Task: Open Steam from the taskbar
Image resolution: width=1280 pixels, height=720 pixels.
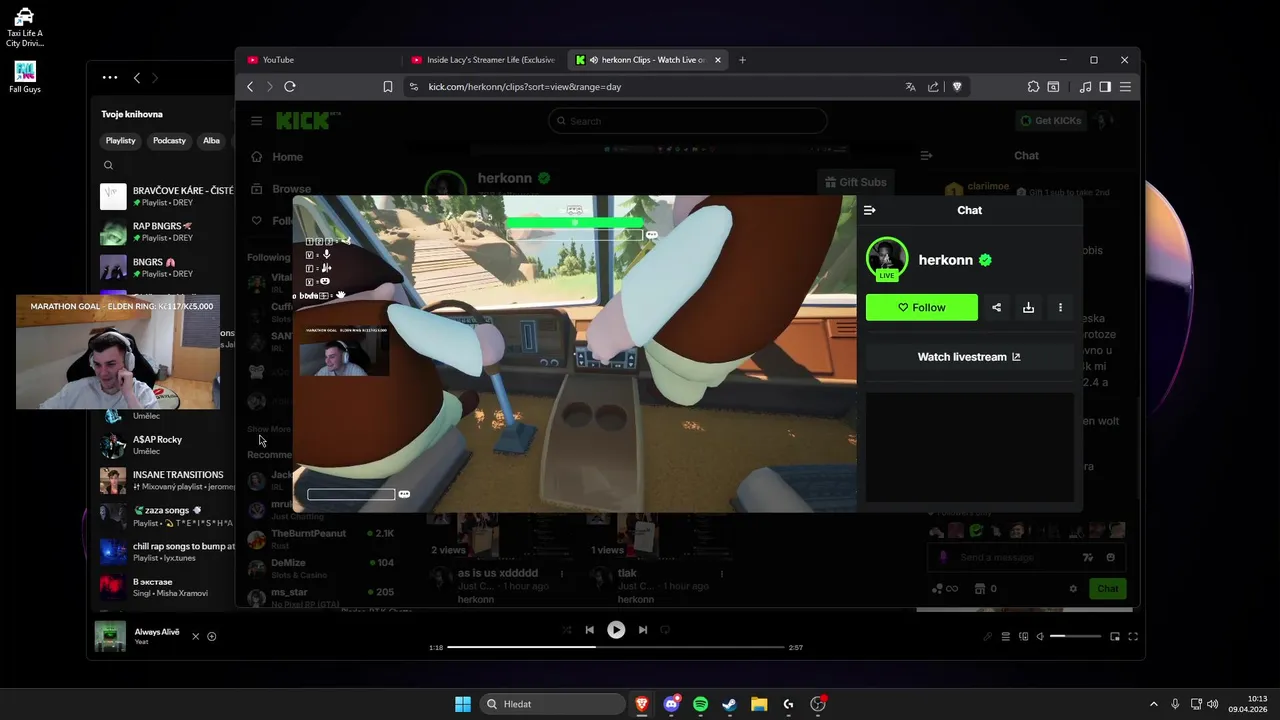Action: [x=730, y=704]
